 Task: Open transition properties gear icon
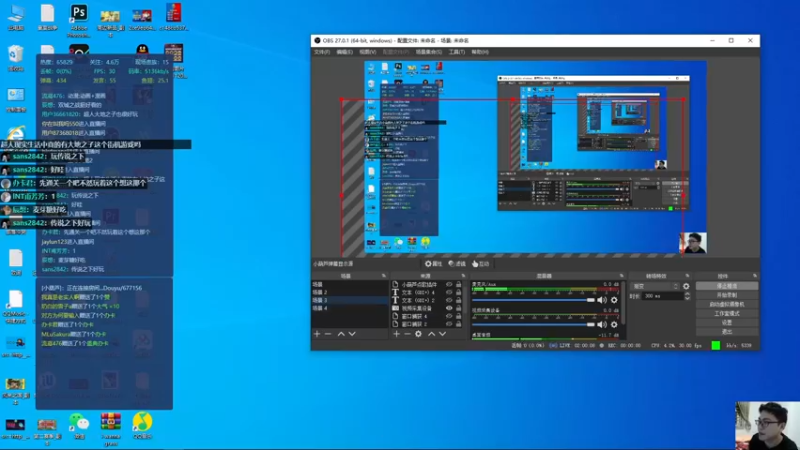pos(686,286)
